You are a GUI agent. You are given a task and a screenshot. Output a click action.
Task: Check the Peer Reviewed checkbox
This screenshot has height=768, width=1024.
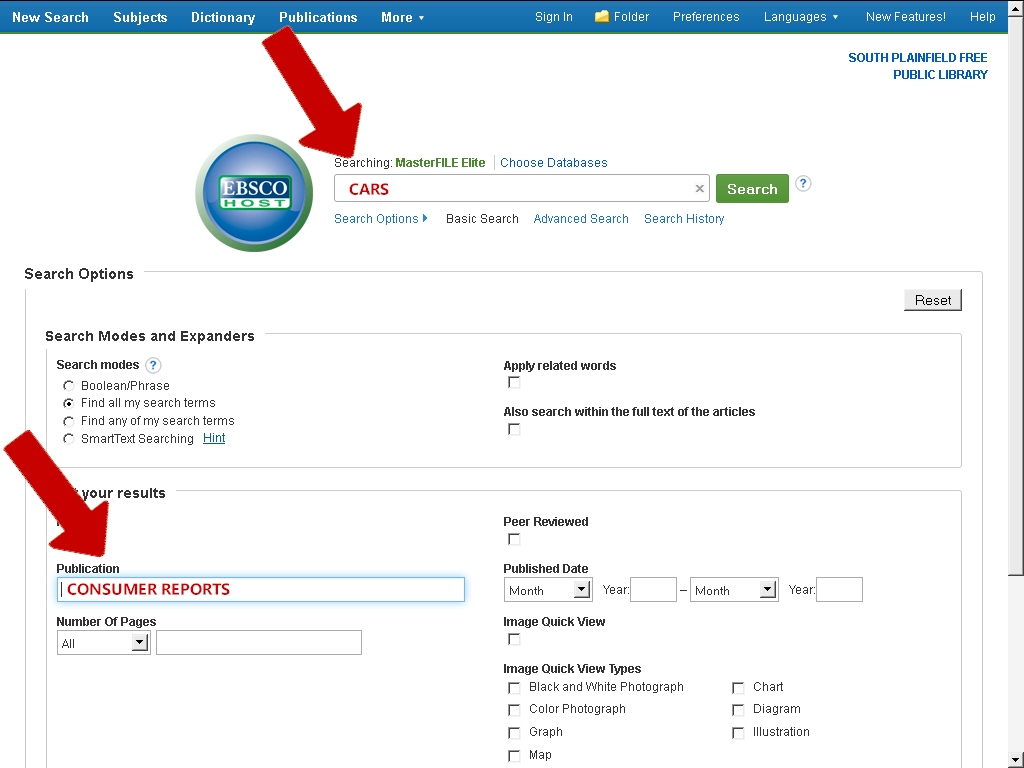point(514,539)
